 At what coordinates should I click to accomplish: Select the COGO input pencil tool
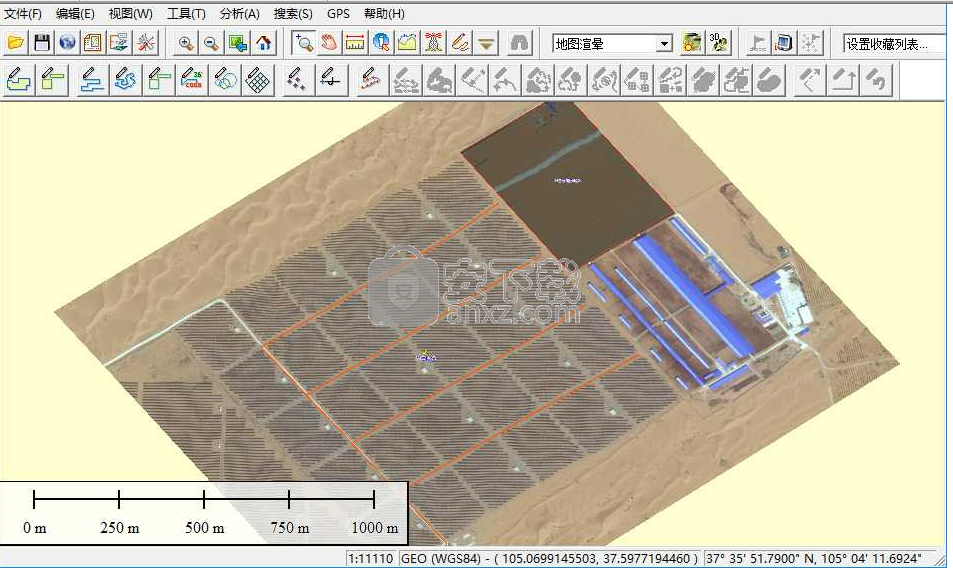[193, 80]
